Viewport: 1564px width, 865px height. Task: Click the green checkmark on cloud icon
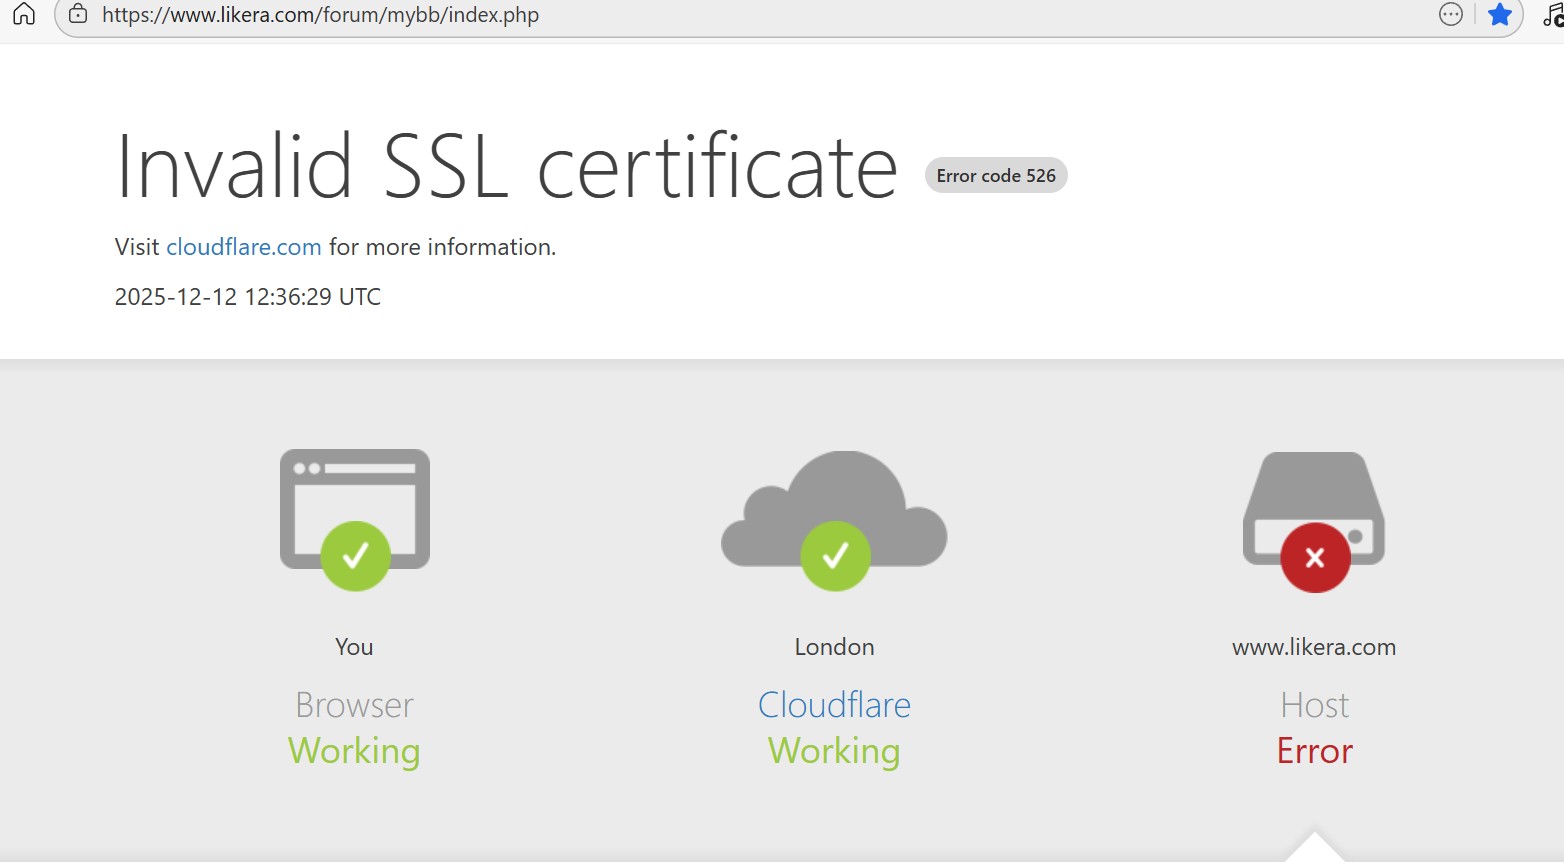tap(835, 556)
